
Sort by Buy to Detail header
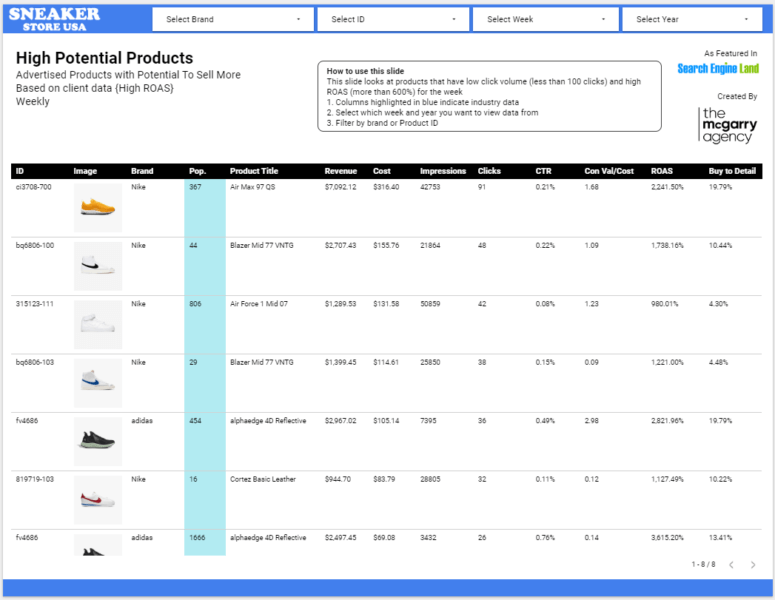tap(733, 171)
